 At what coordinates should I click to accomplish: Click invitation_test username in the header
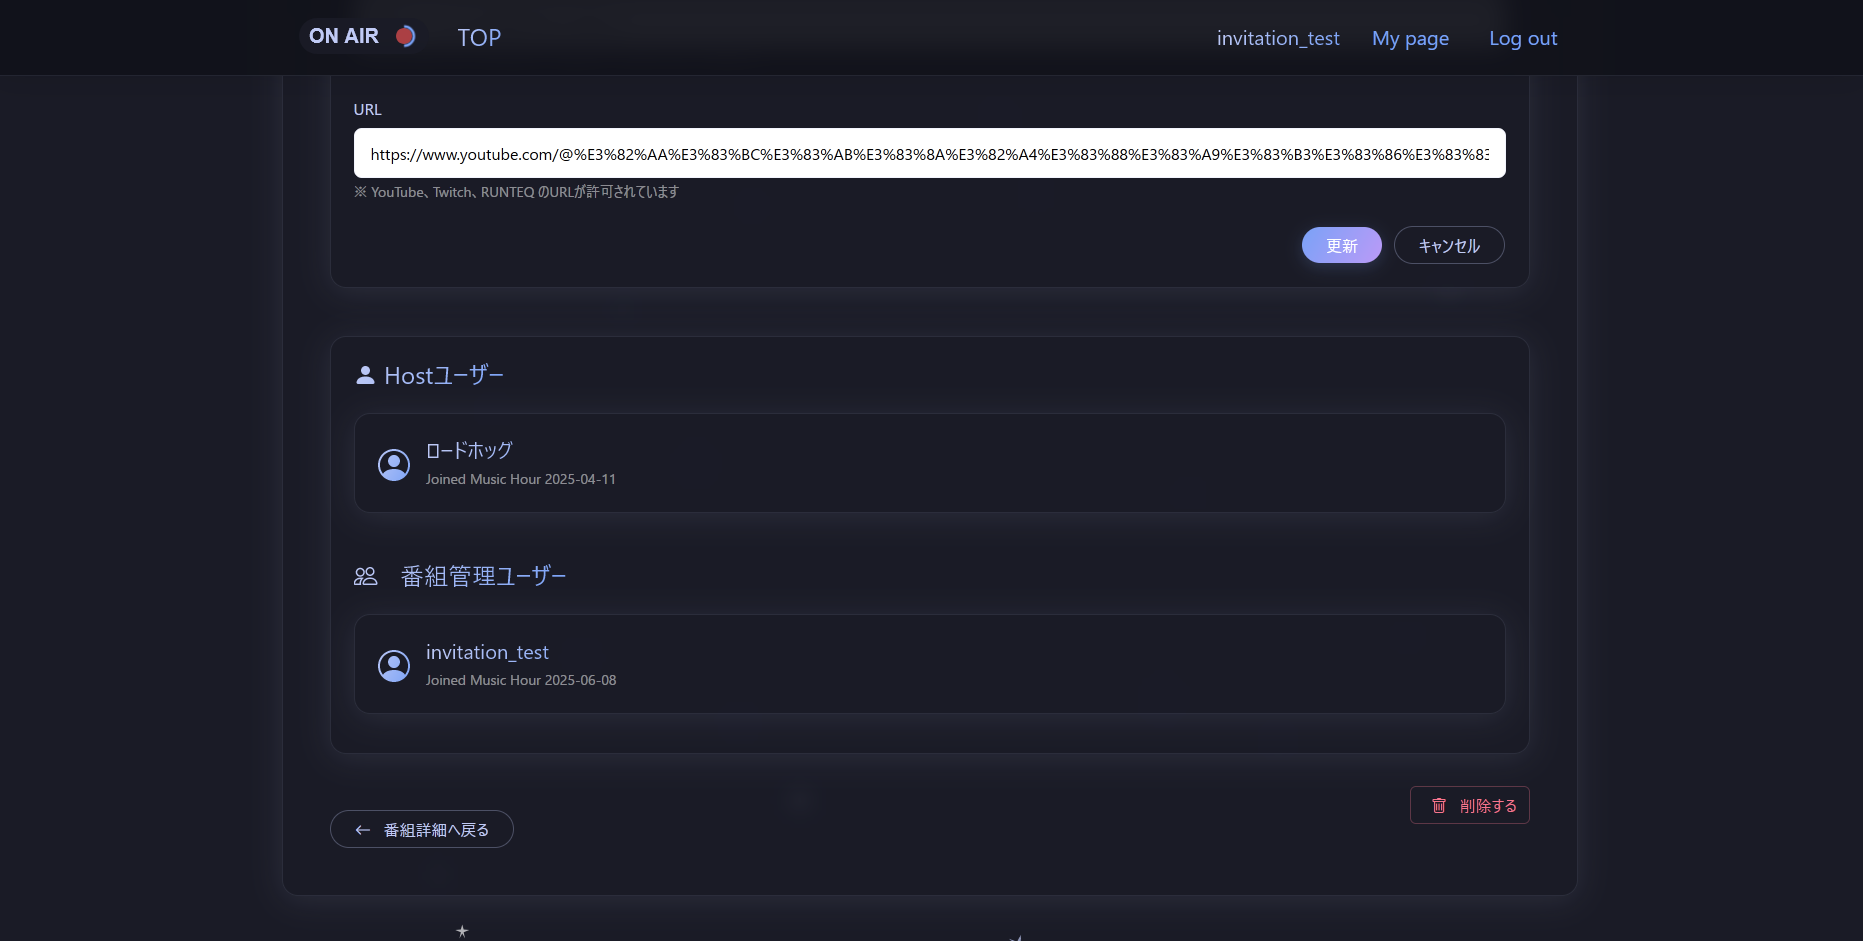click(1277, 38)
